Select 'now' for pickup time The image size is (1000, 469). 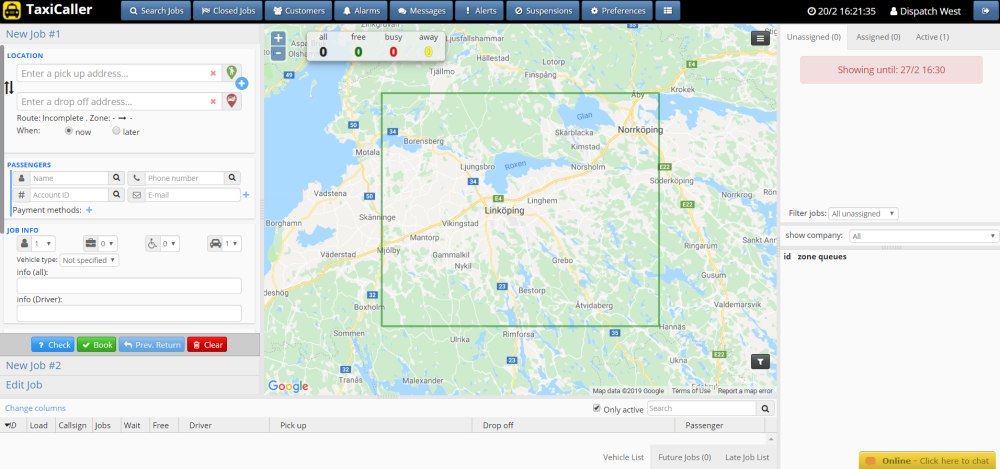69,131
